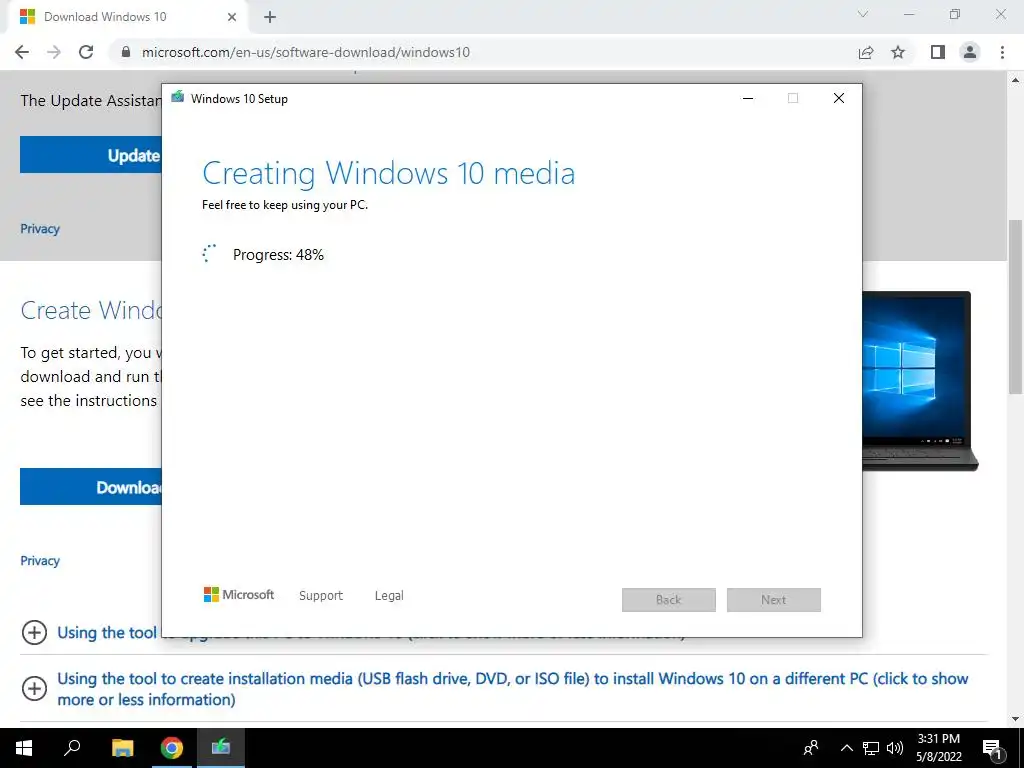1024x768 pixels.
Task: Bookmark this page with the star
Action: 898,52
